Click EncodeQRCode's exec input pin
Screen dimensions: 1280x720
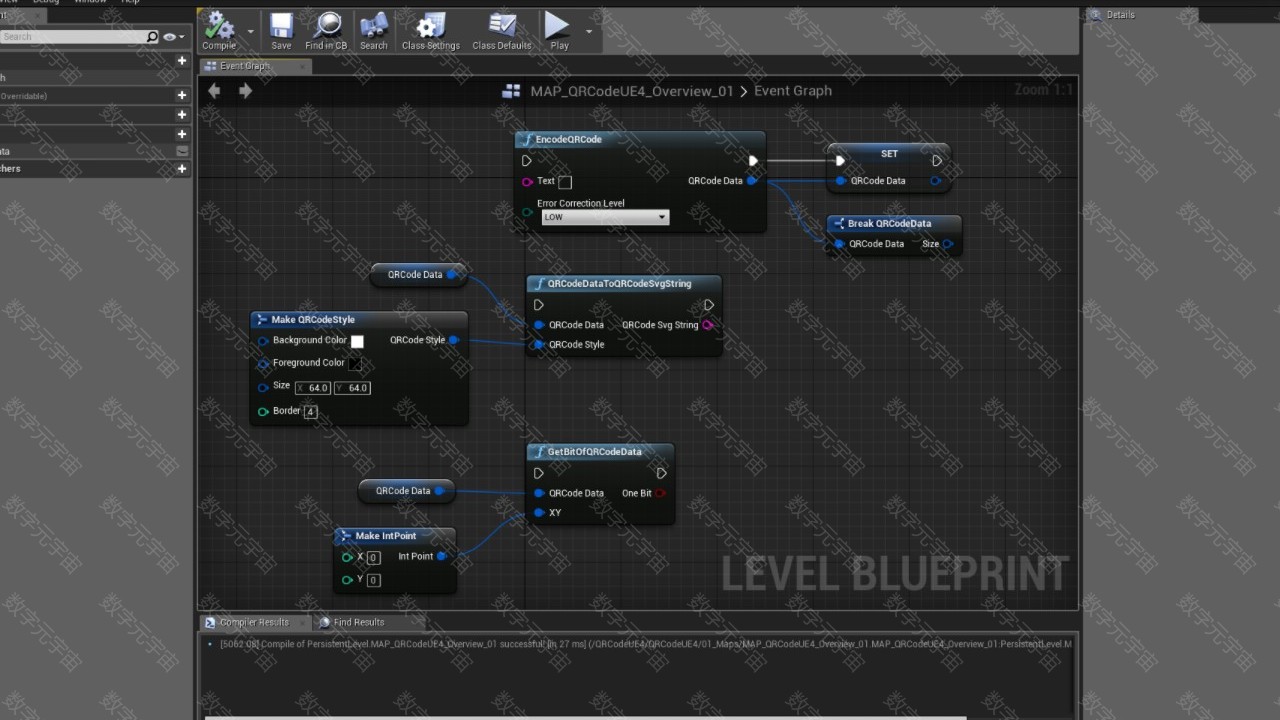click(x=527, y=160)
